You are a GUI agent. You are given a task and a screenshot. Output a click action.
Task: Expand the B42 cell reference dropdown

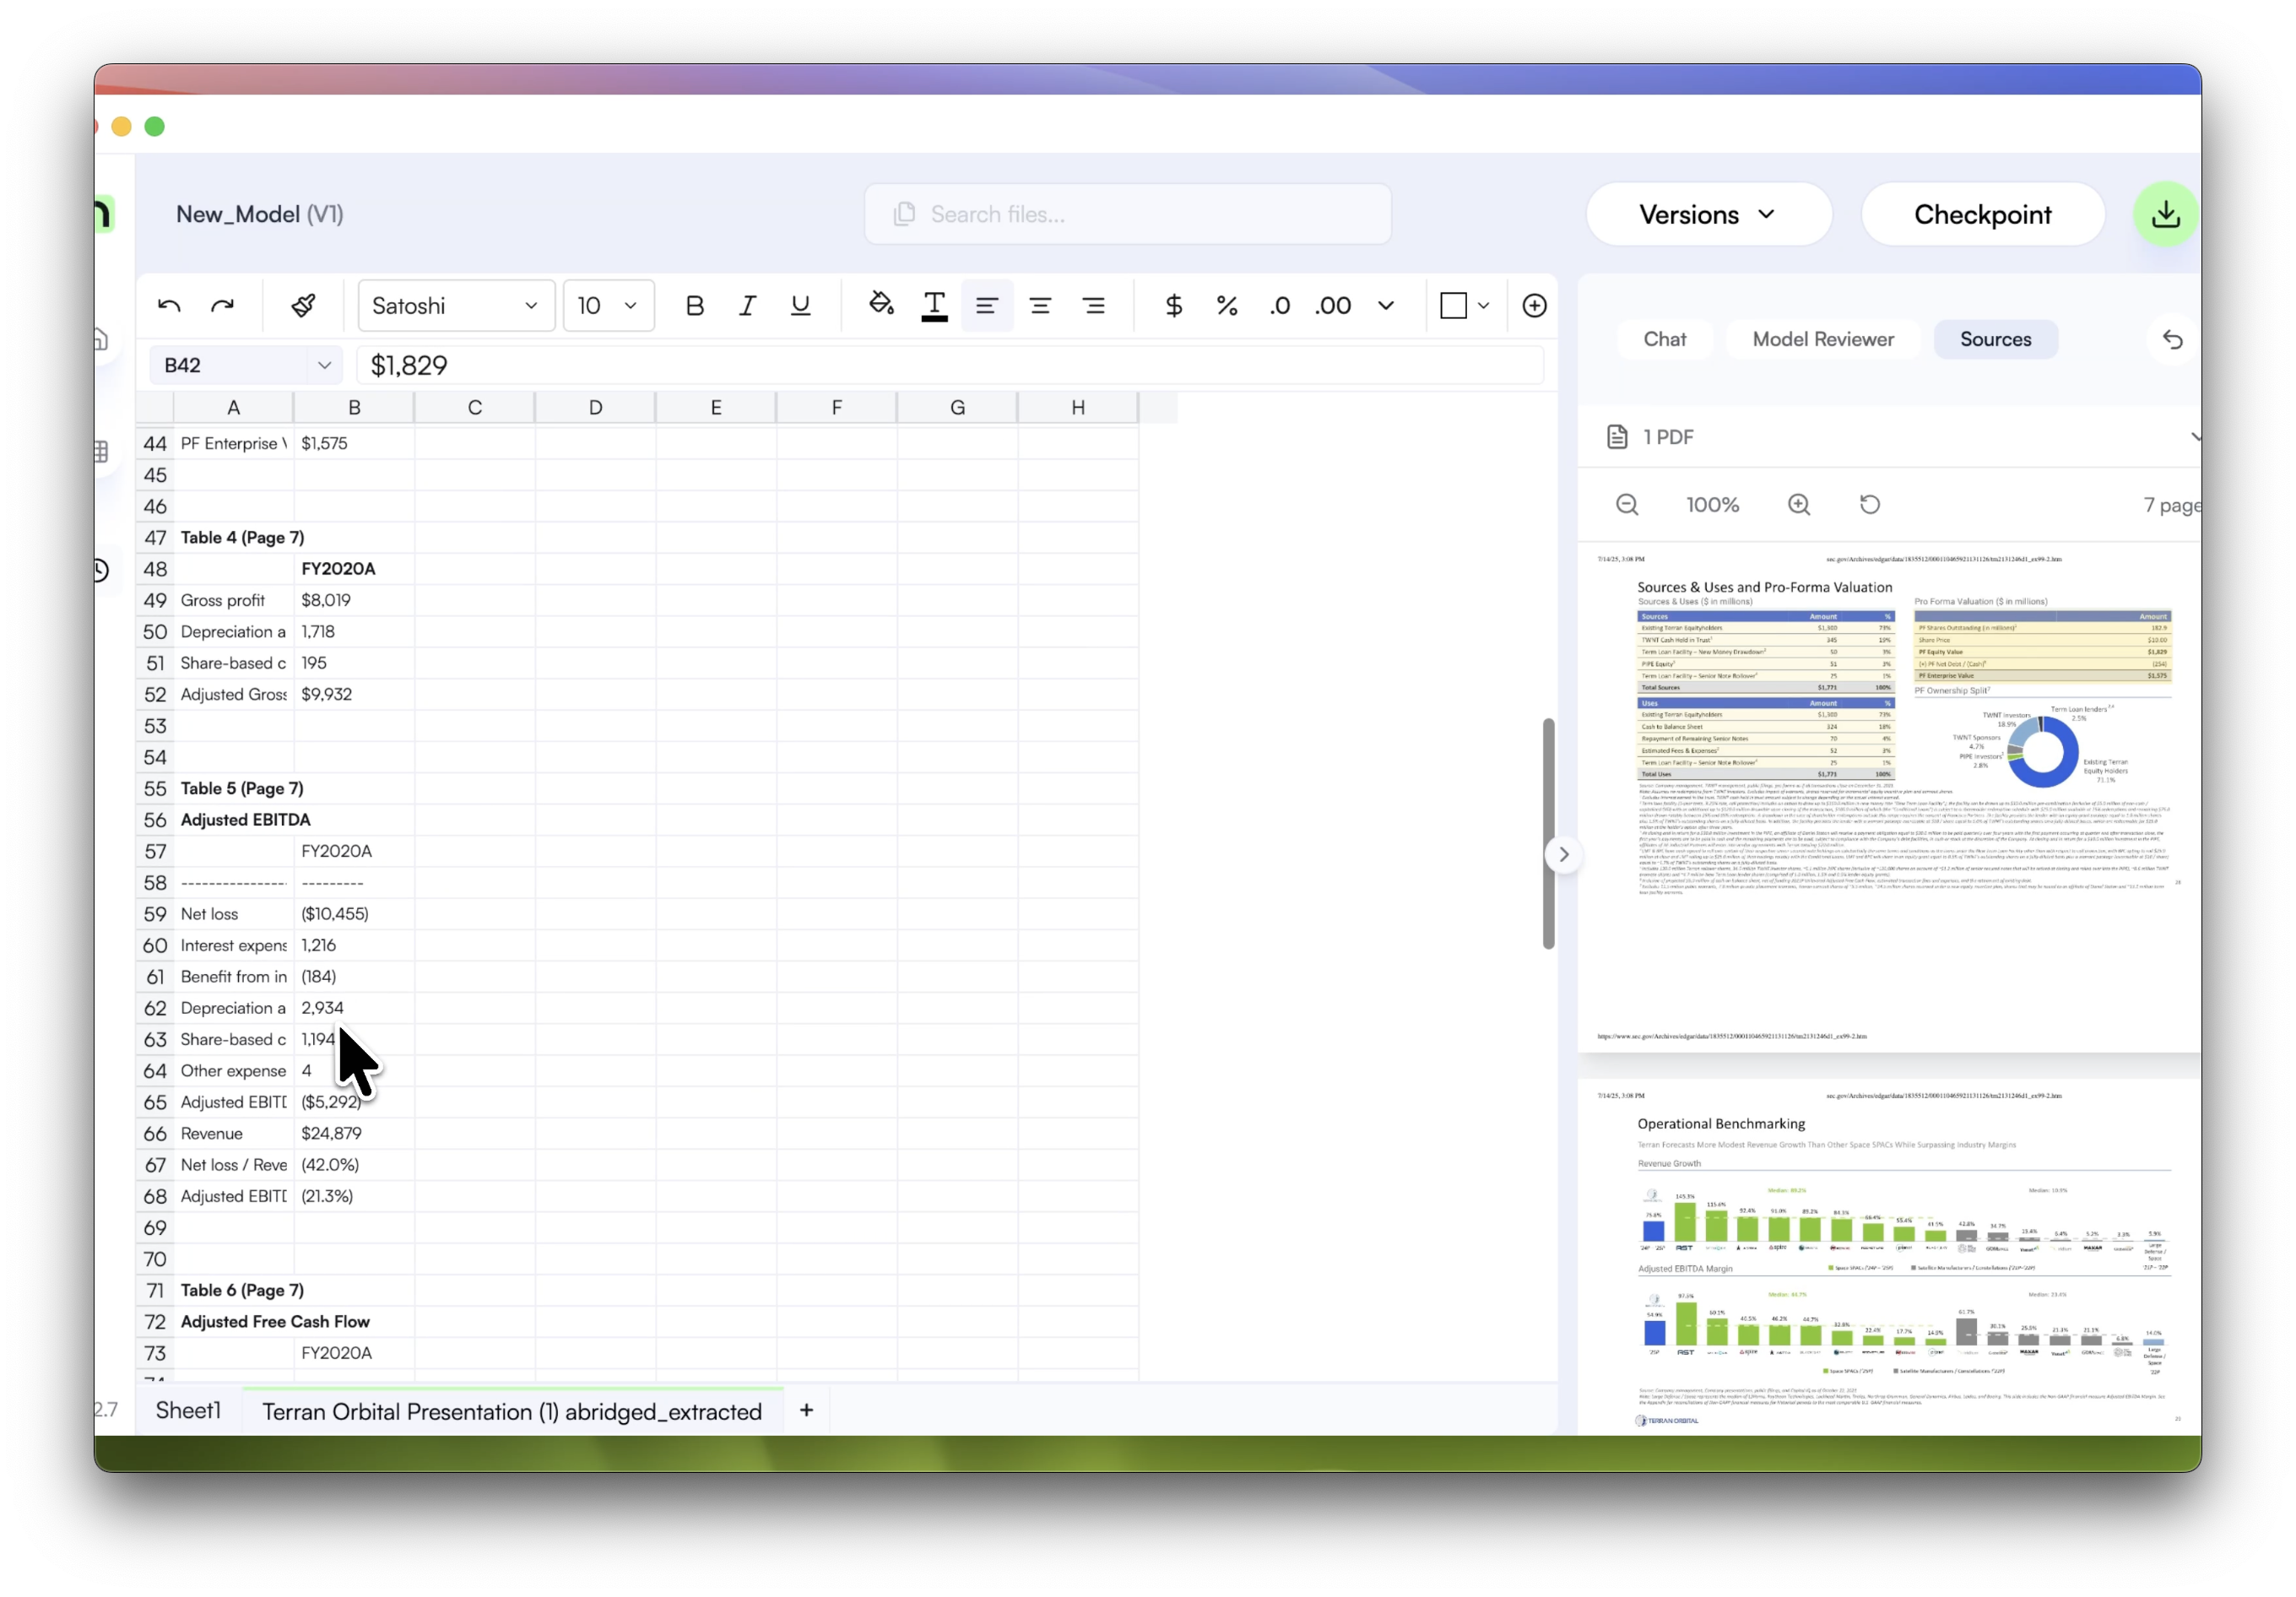tap(324, 366)
